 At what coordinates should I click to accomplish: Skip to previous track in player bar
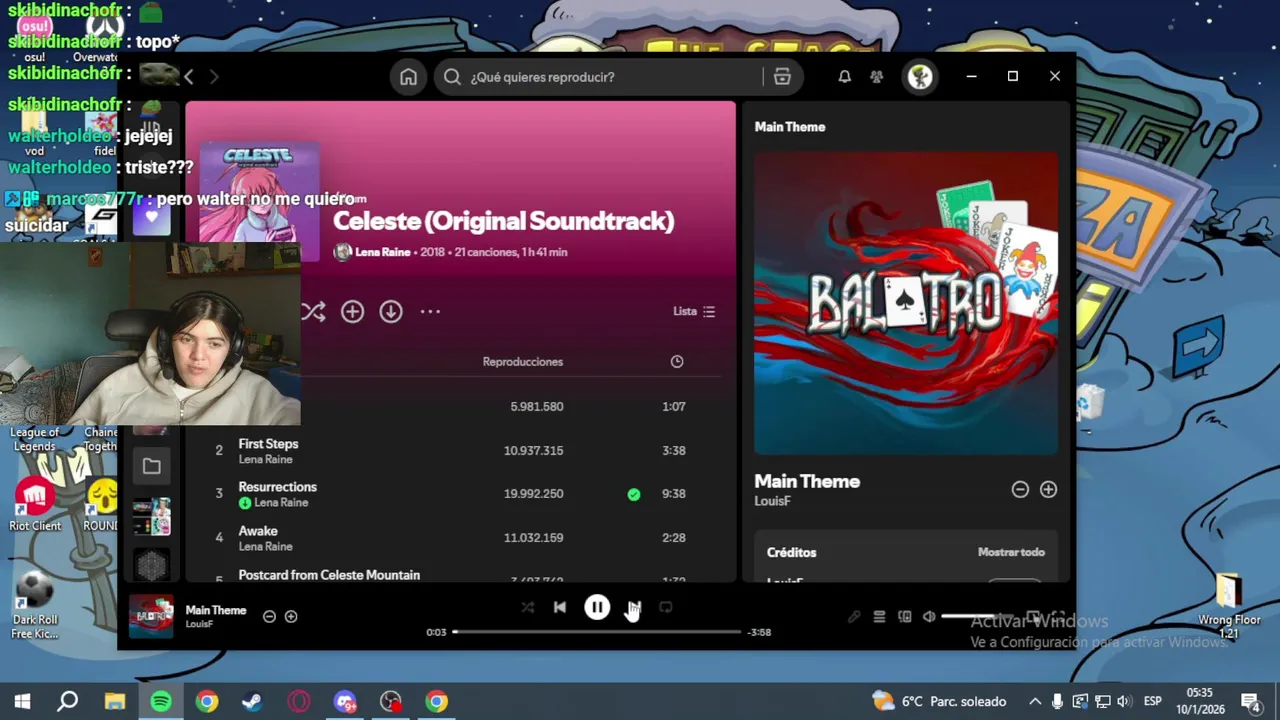pos(560,607)
